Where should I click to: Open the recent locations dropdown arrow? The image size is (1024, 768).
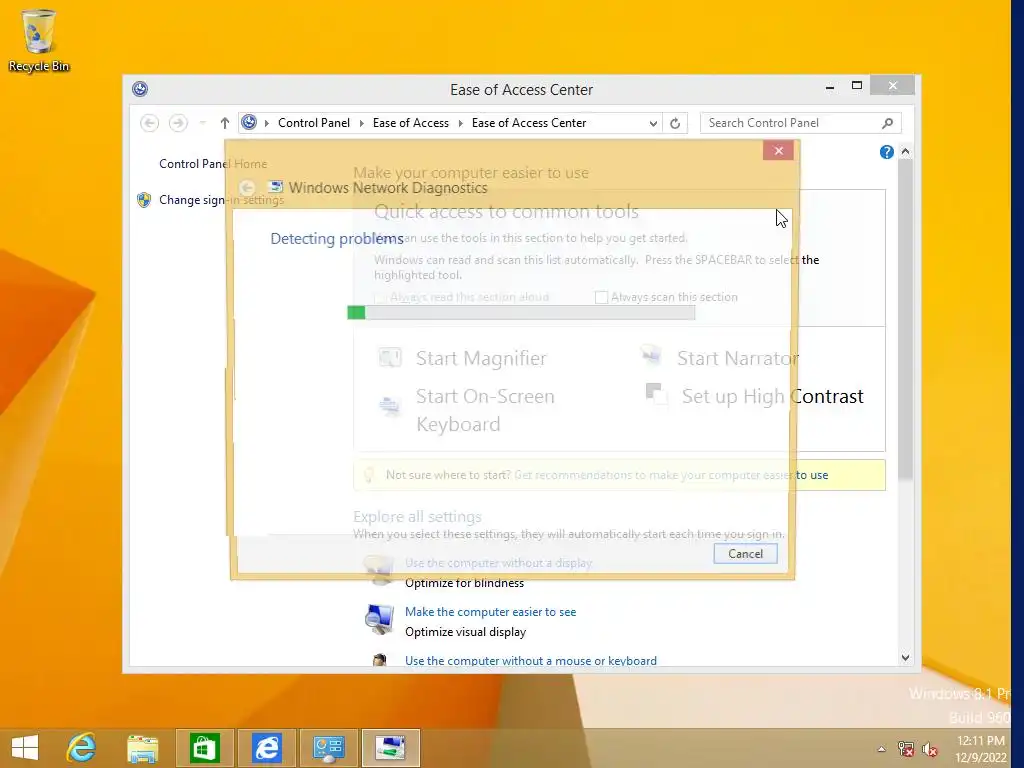pos(202,123)
